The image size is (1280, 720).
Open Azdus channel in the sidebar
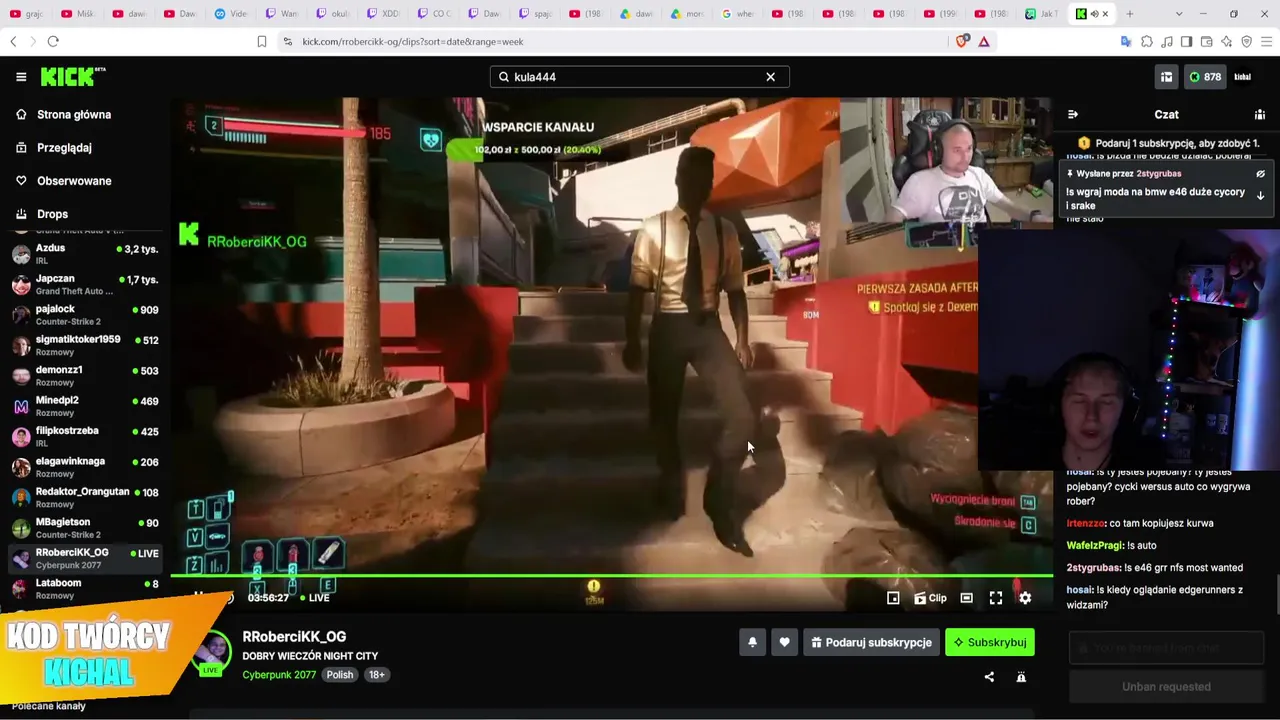point(85,254)
